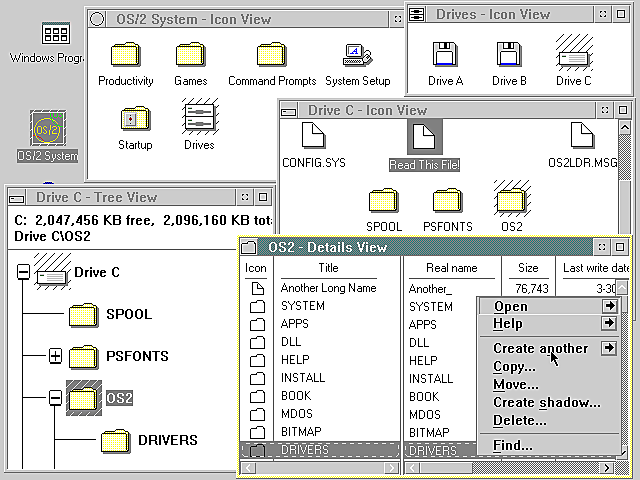Click left arrow of Details View left scrollbar
640x480 pixels.
tap(249, 467)
